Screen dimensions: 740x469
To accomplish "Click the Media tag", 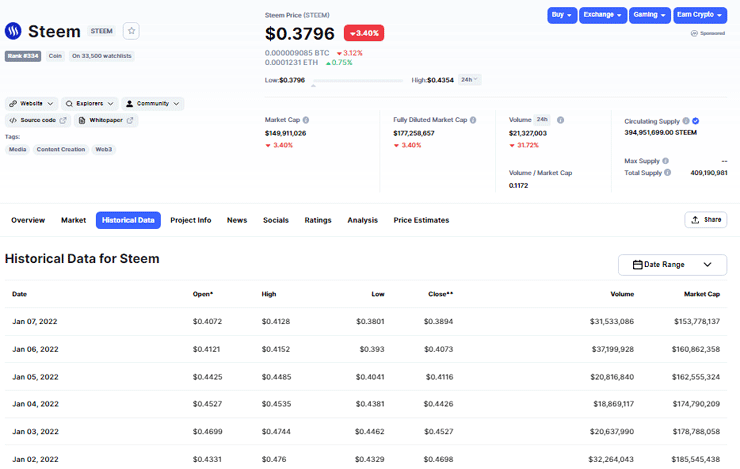I will point(17,150).
